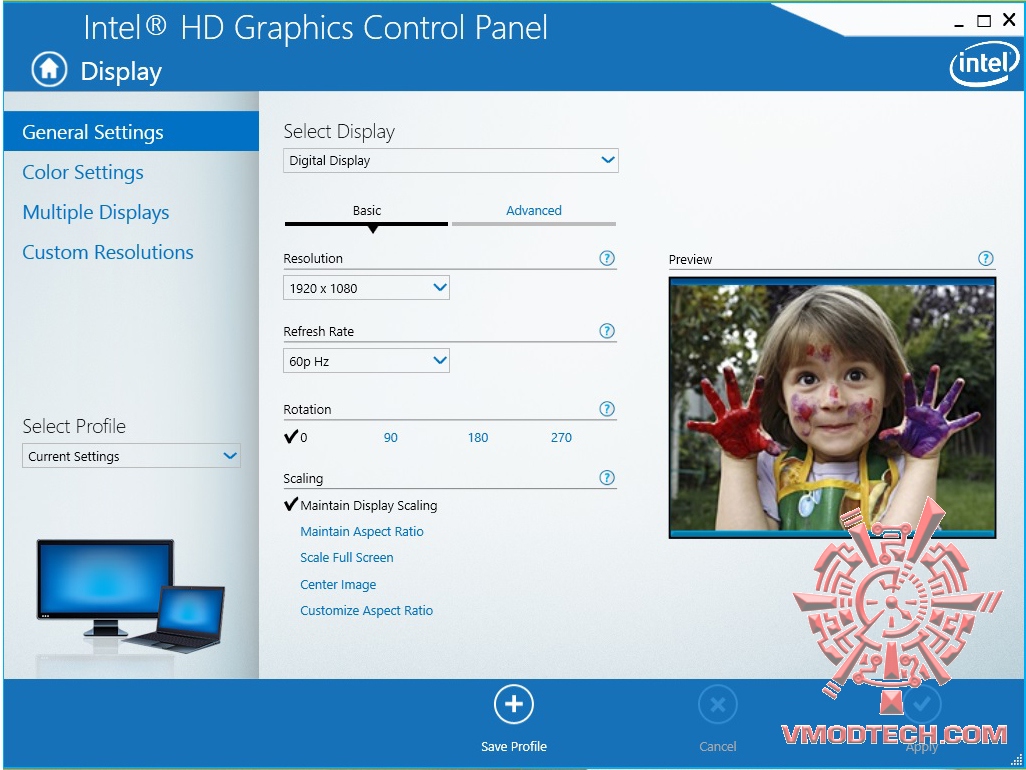The image size is (1026, 770).
Task: Open Custom Resolutions in sidebar
Action: (108, 253)
